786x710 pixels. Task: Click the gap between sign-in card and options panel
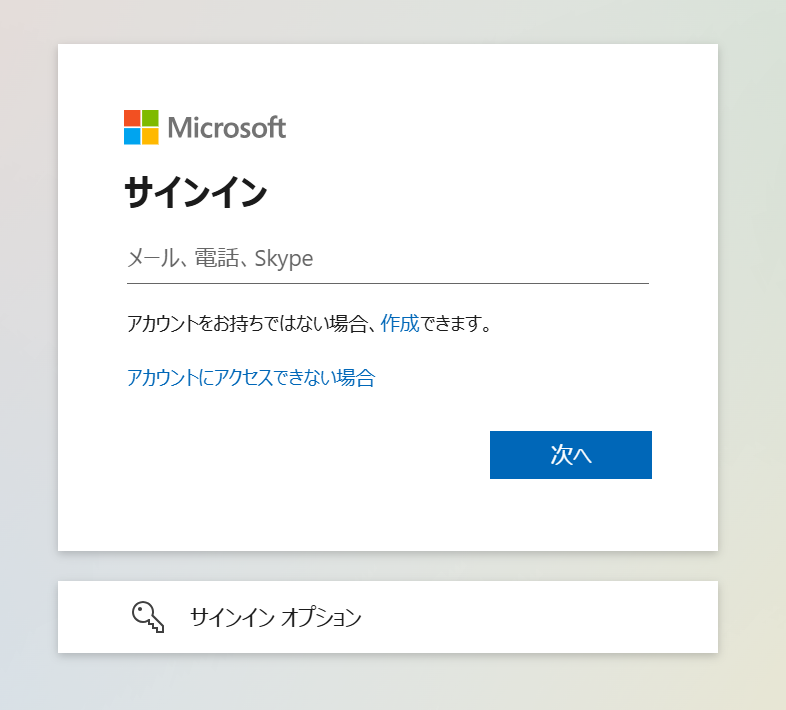(x=387, y=566)
